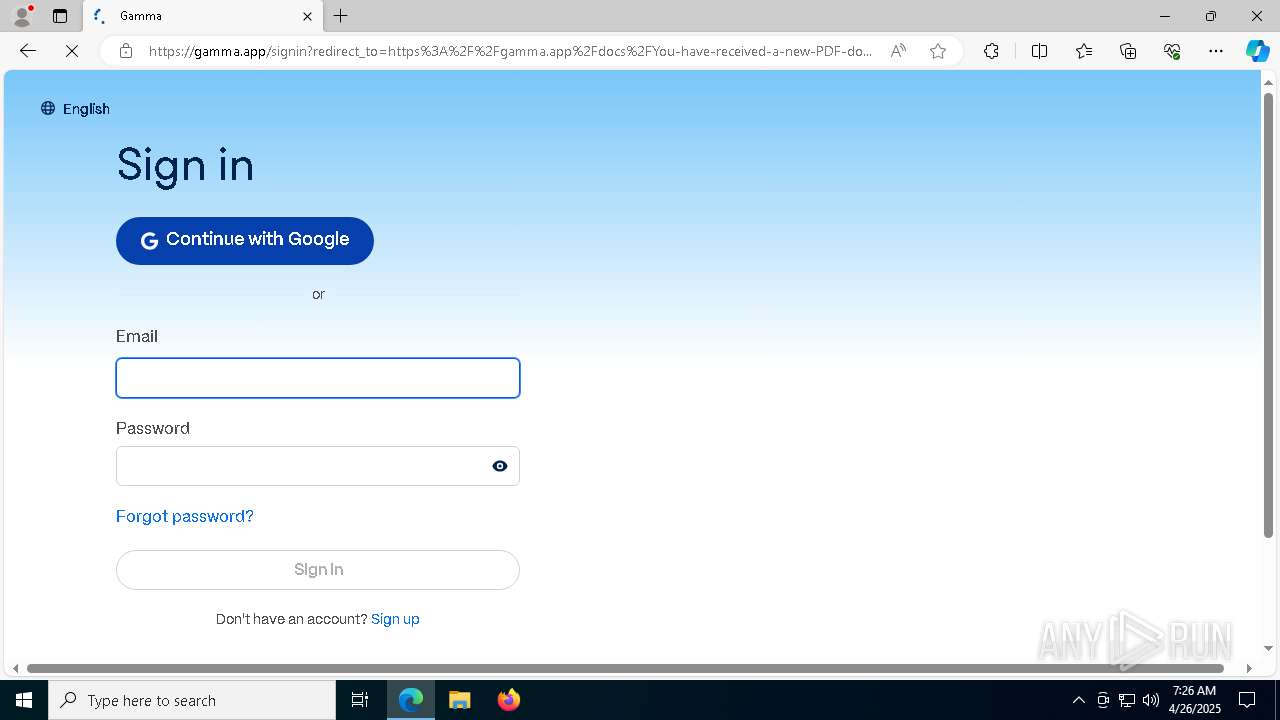Click the horizontal scrollbar
This screenshot has height=720, width=1280.
tap(625, 668)
